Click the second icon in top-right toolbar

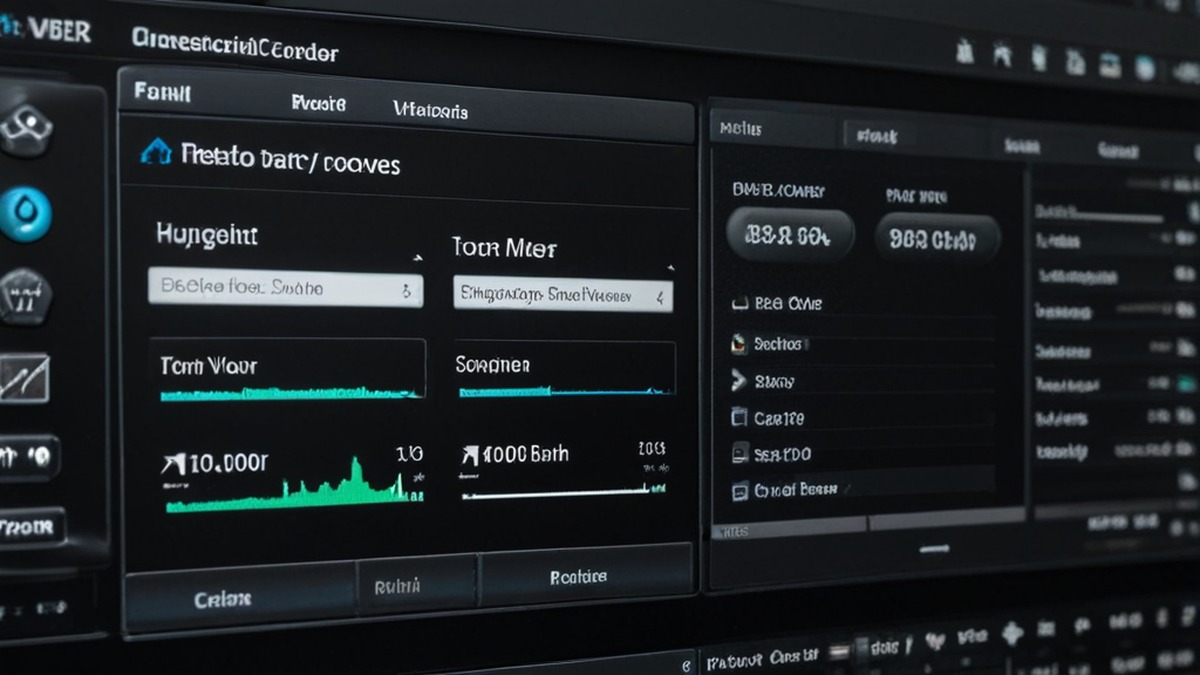pyautogui.click(x=1002, y=55)
